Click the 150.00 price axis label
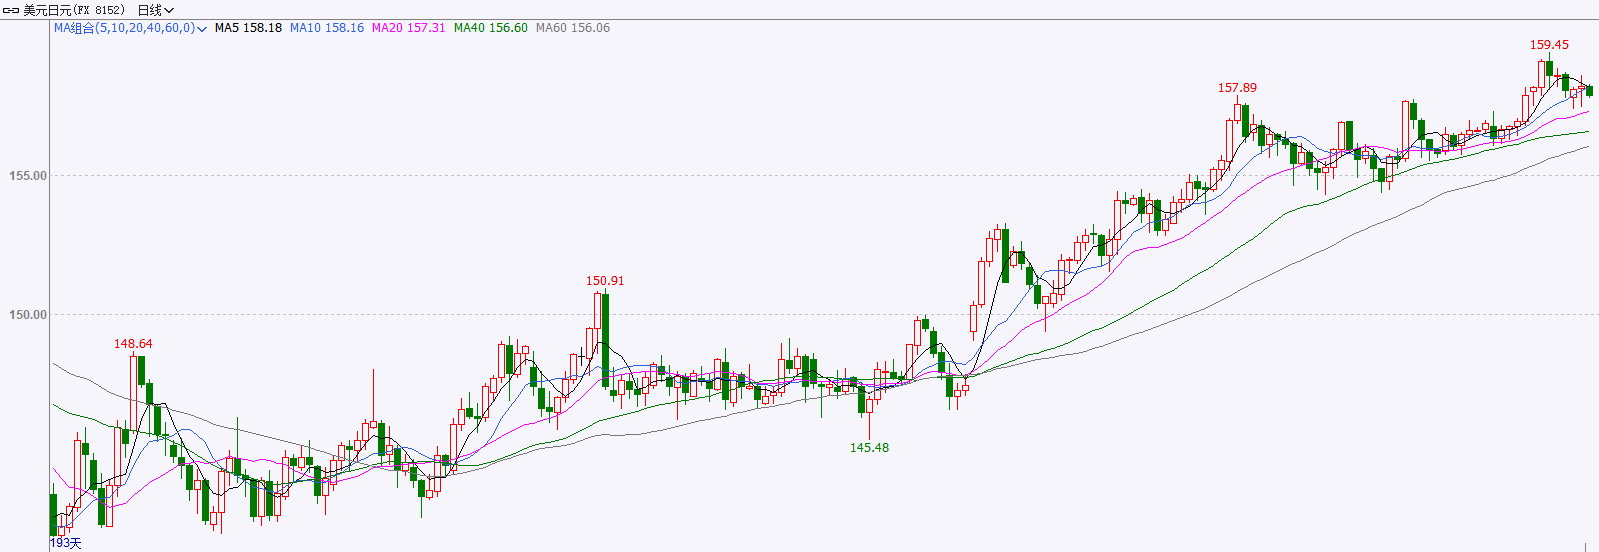The height and width of the screenshot is (552, 1599). pos(28,315)
